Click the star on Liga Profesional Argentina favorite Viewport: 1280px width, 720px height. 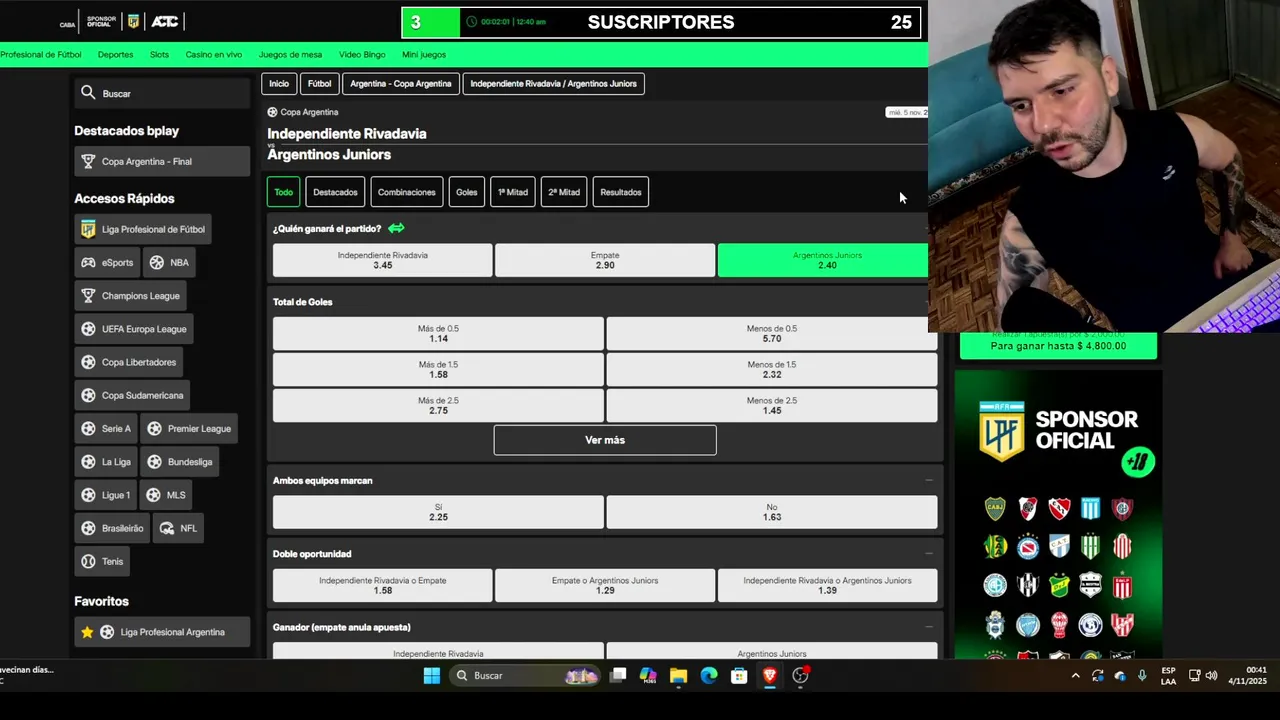[x=87, y=632]
